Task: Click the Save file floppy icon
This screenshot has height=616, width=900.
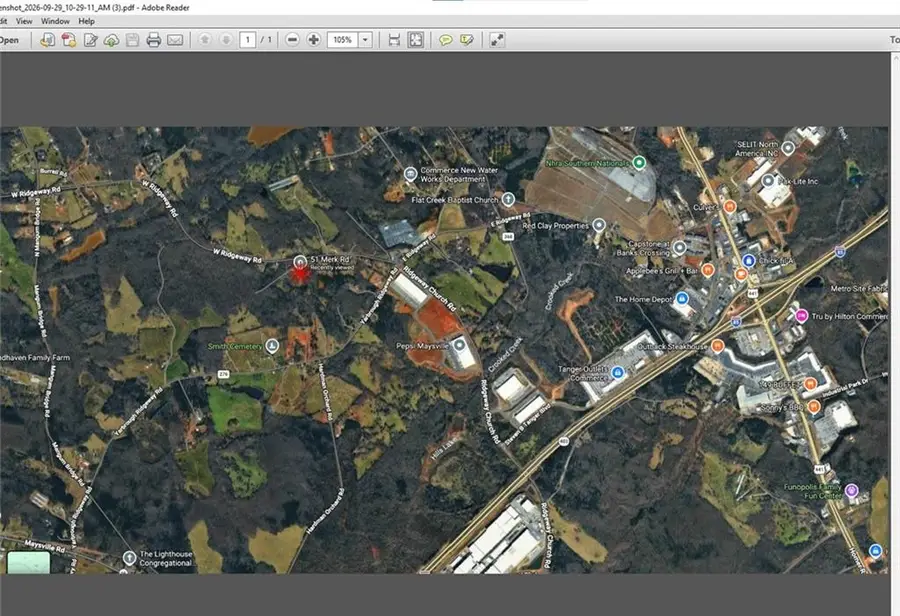Action: tap(133, 40)
